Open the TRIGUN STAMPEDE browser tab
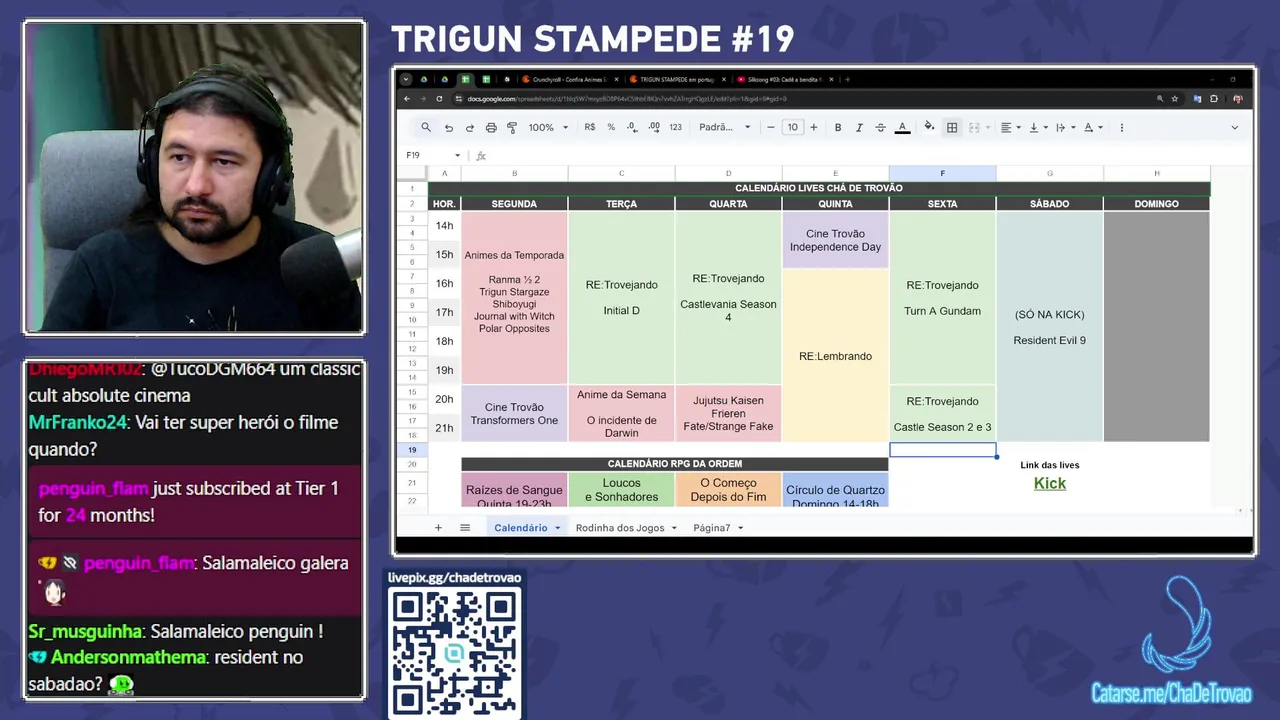1280x720 pixels. 677,79
